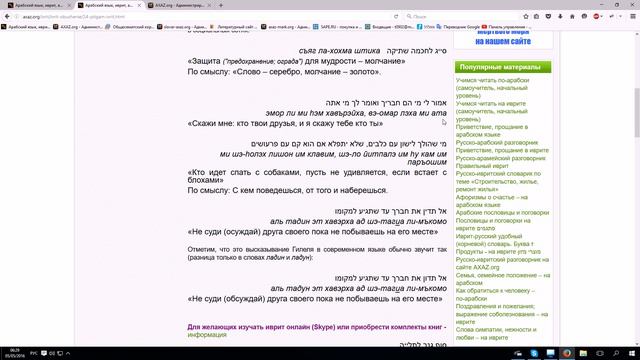This screenshot has width=640, height=360.
Task: Open the Windows Start button on taskbar
Action: (x=632, y=353)
